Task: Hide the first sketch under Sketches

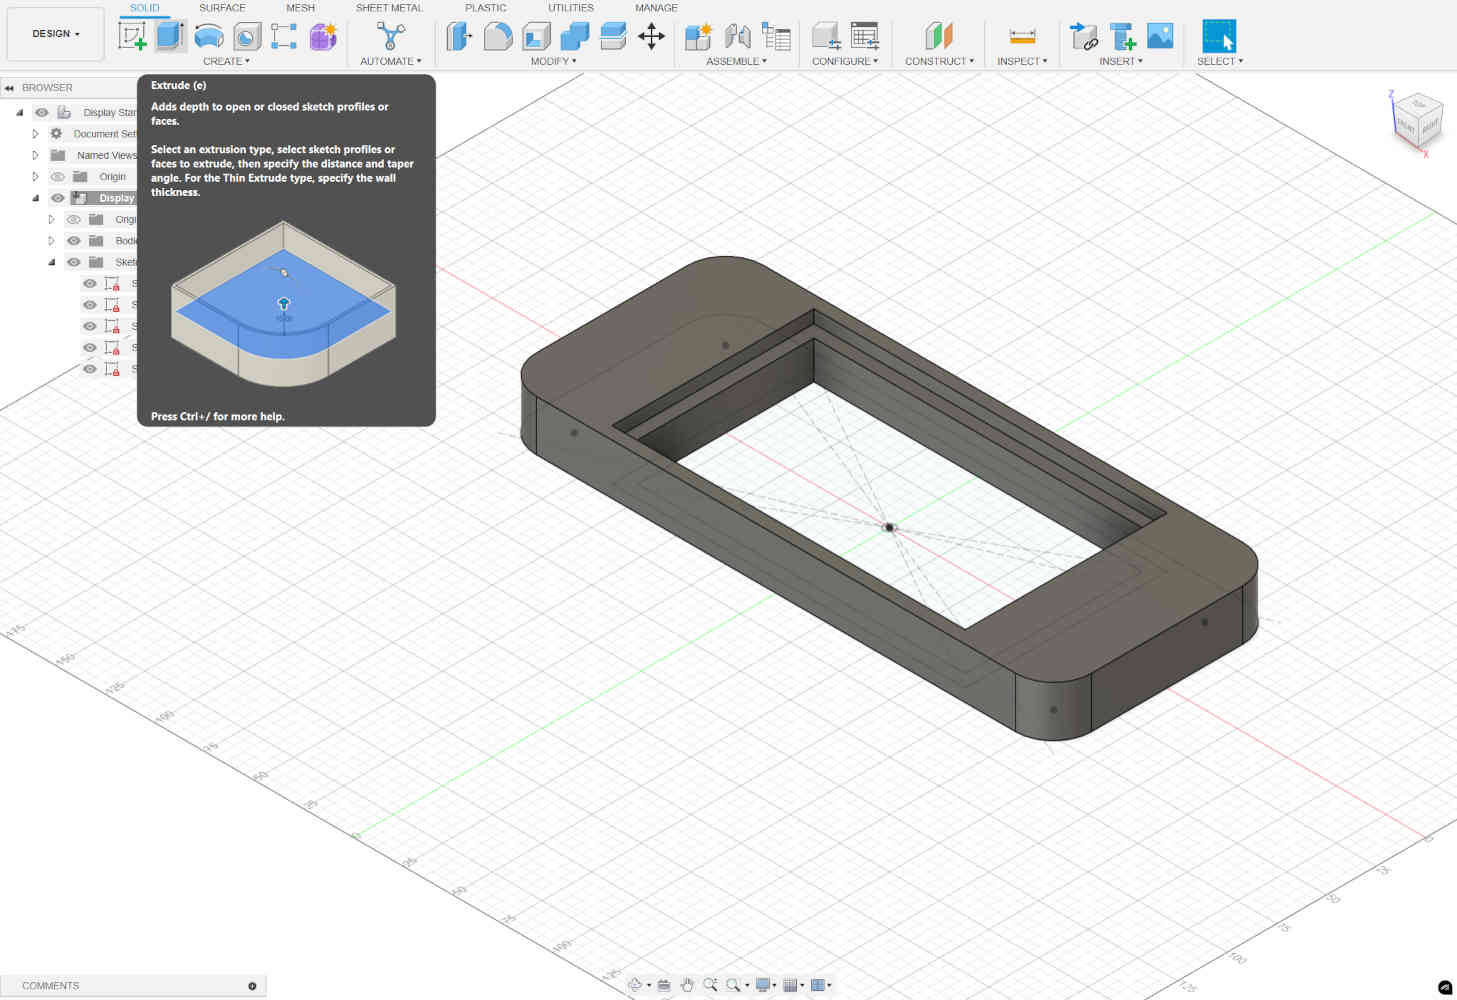Action: tap(90, 284)
